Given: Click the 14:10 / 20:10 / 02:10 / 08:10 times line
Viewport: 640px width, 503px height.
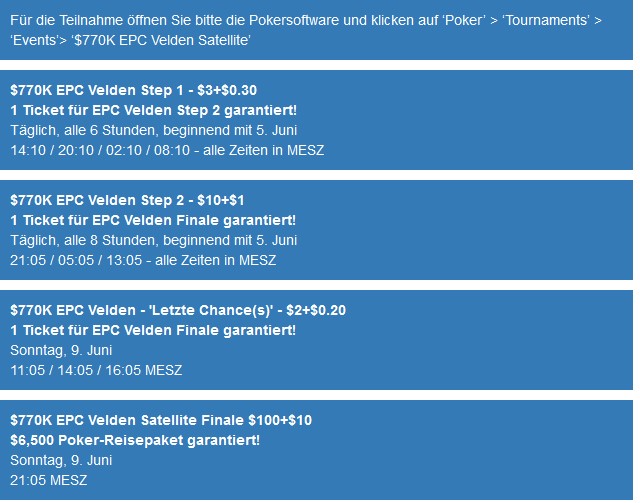Looking at the screenshot, I should coord(167,150).
